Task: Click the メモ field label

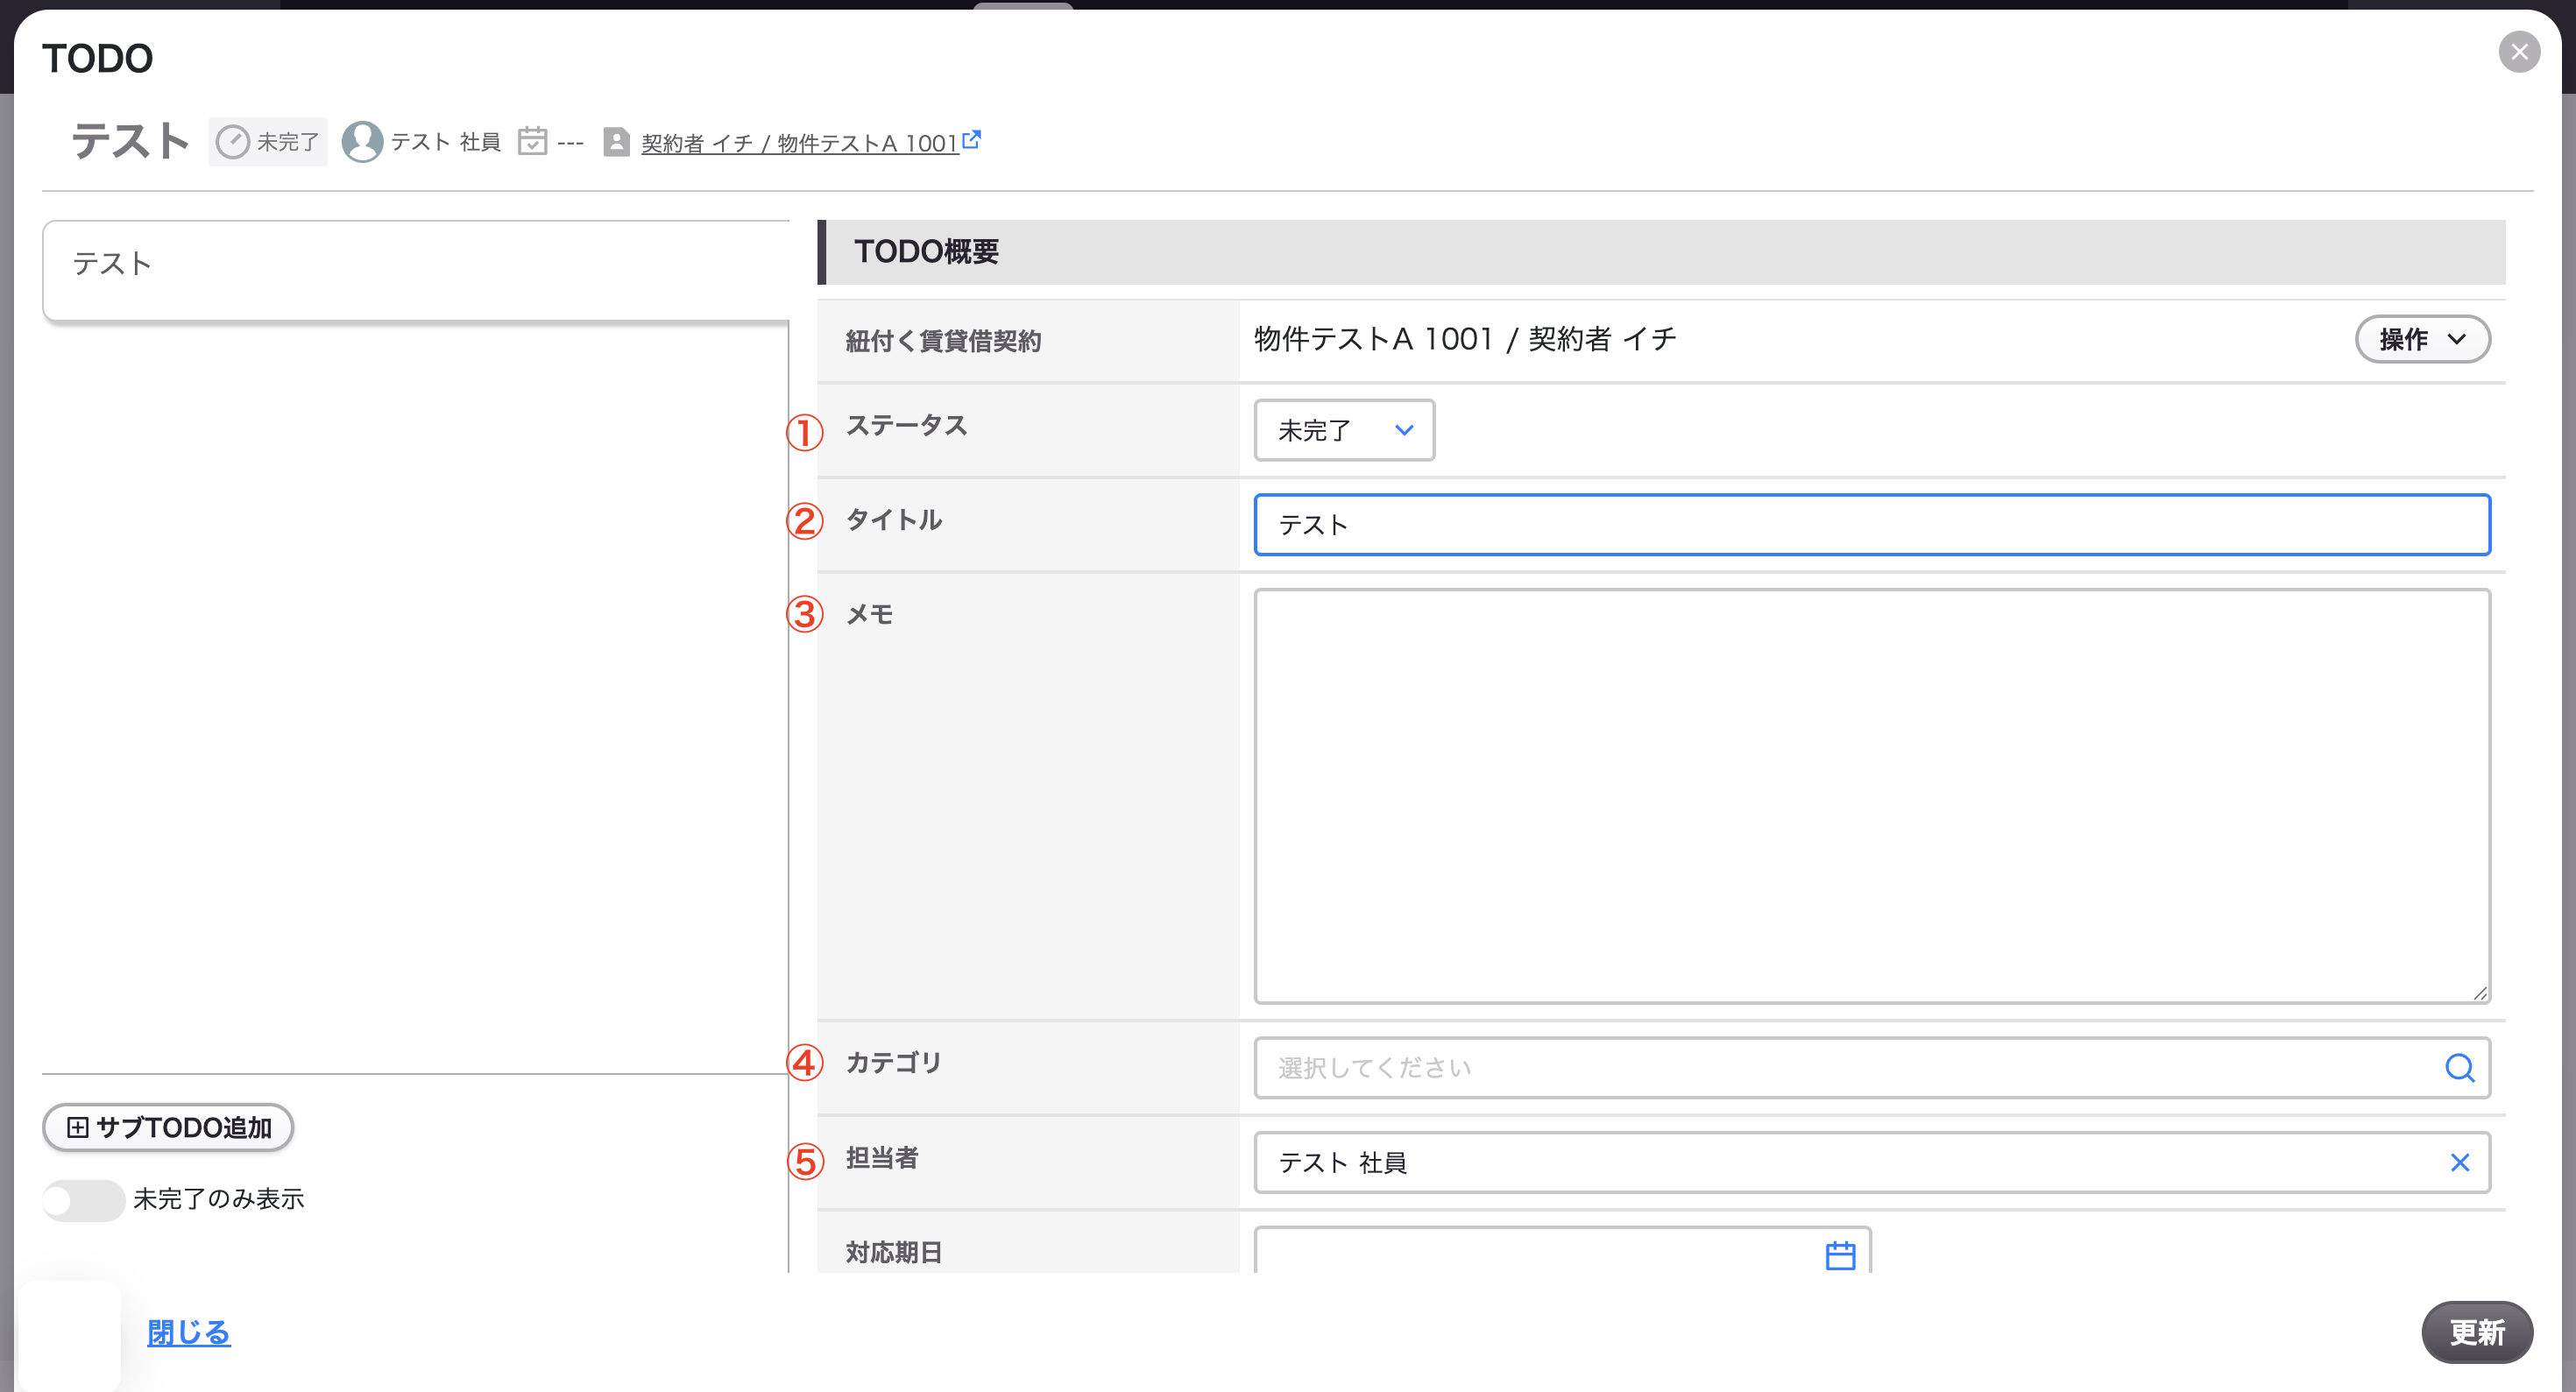Action: tap(869, 614)
